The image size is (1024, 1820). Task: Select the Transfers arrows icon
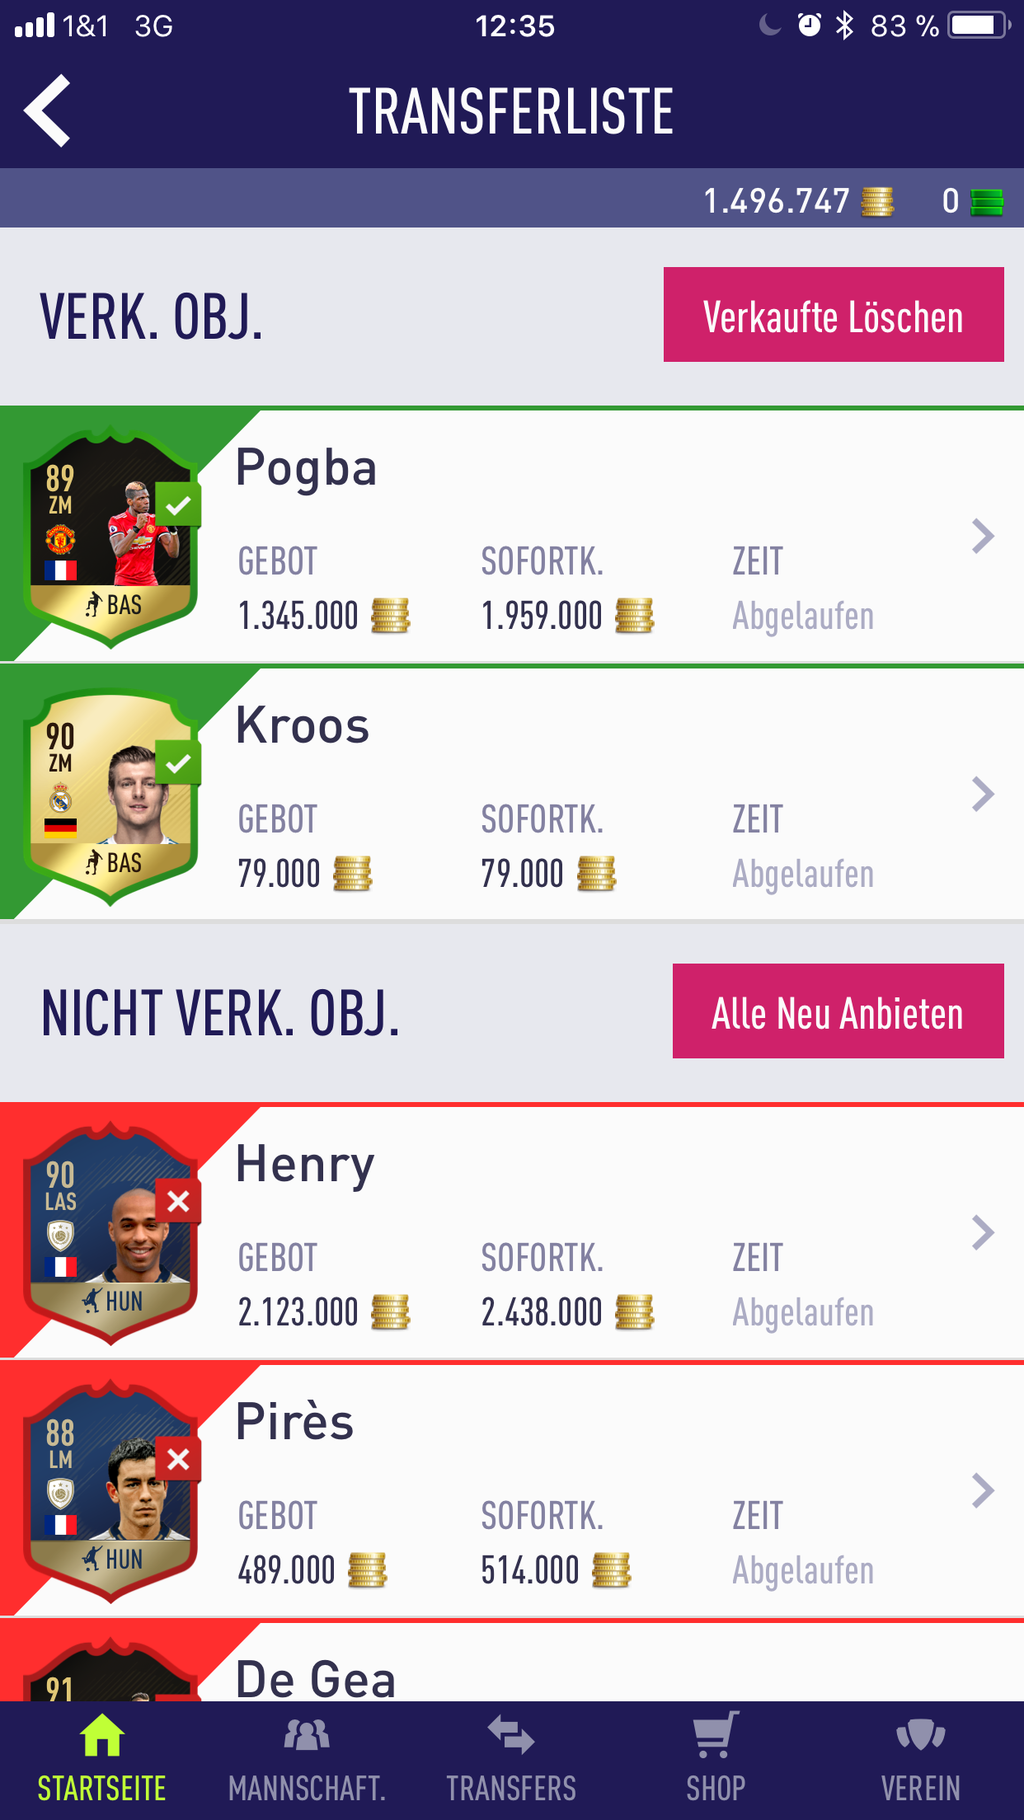pos(511,1735)
